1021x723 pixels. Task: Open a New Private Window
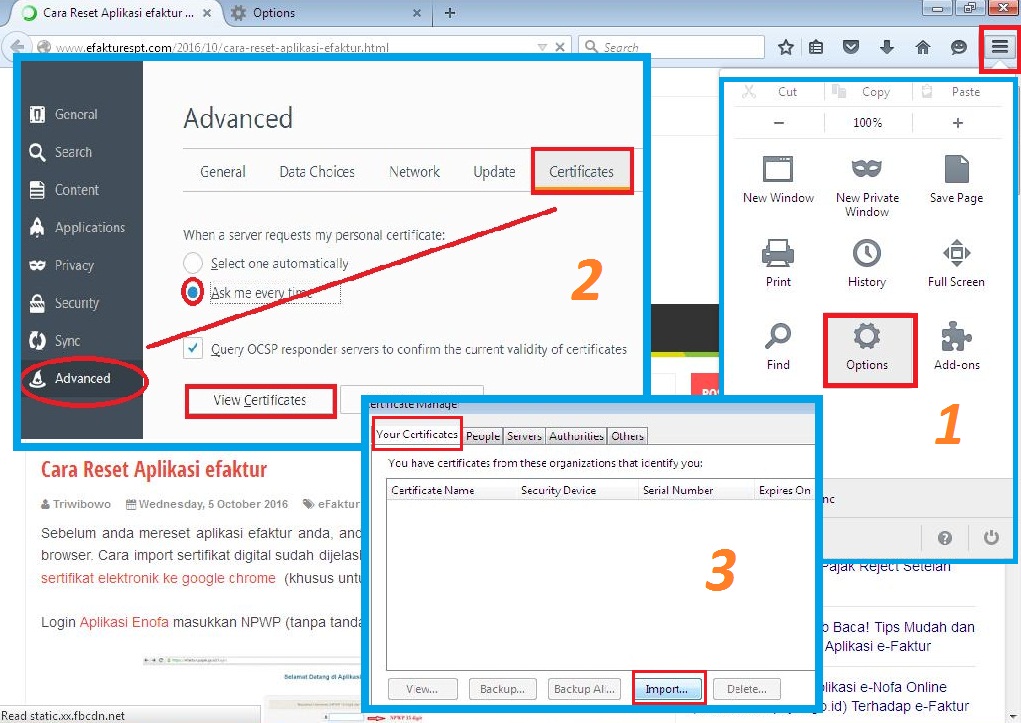pyautogui.click(x=867, y=186)
